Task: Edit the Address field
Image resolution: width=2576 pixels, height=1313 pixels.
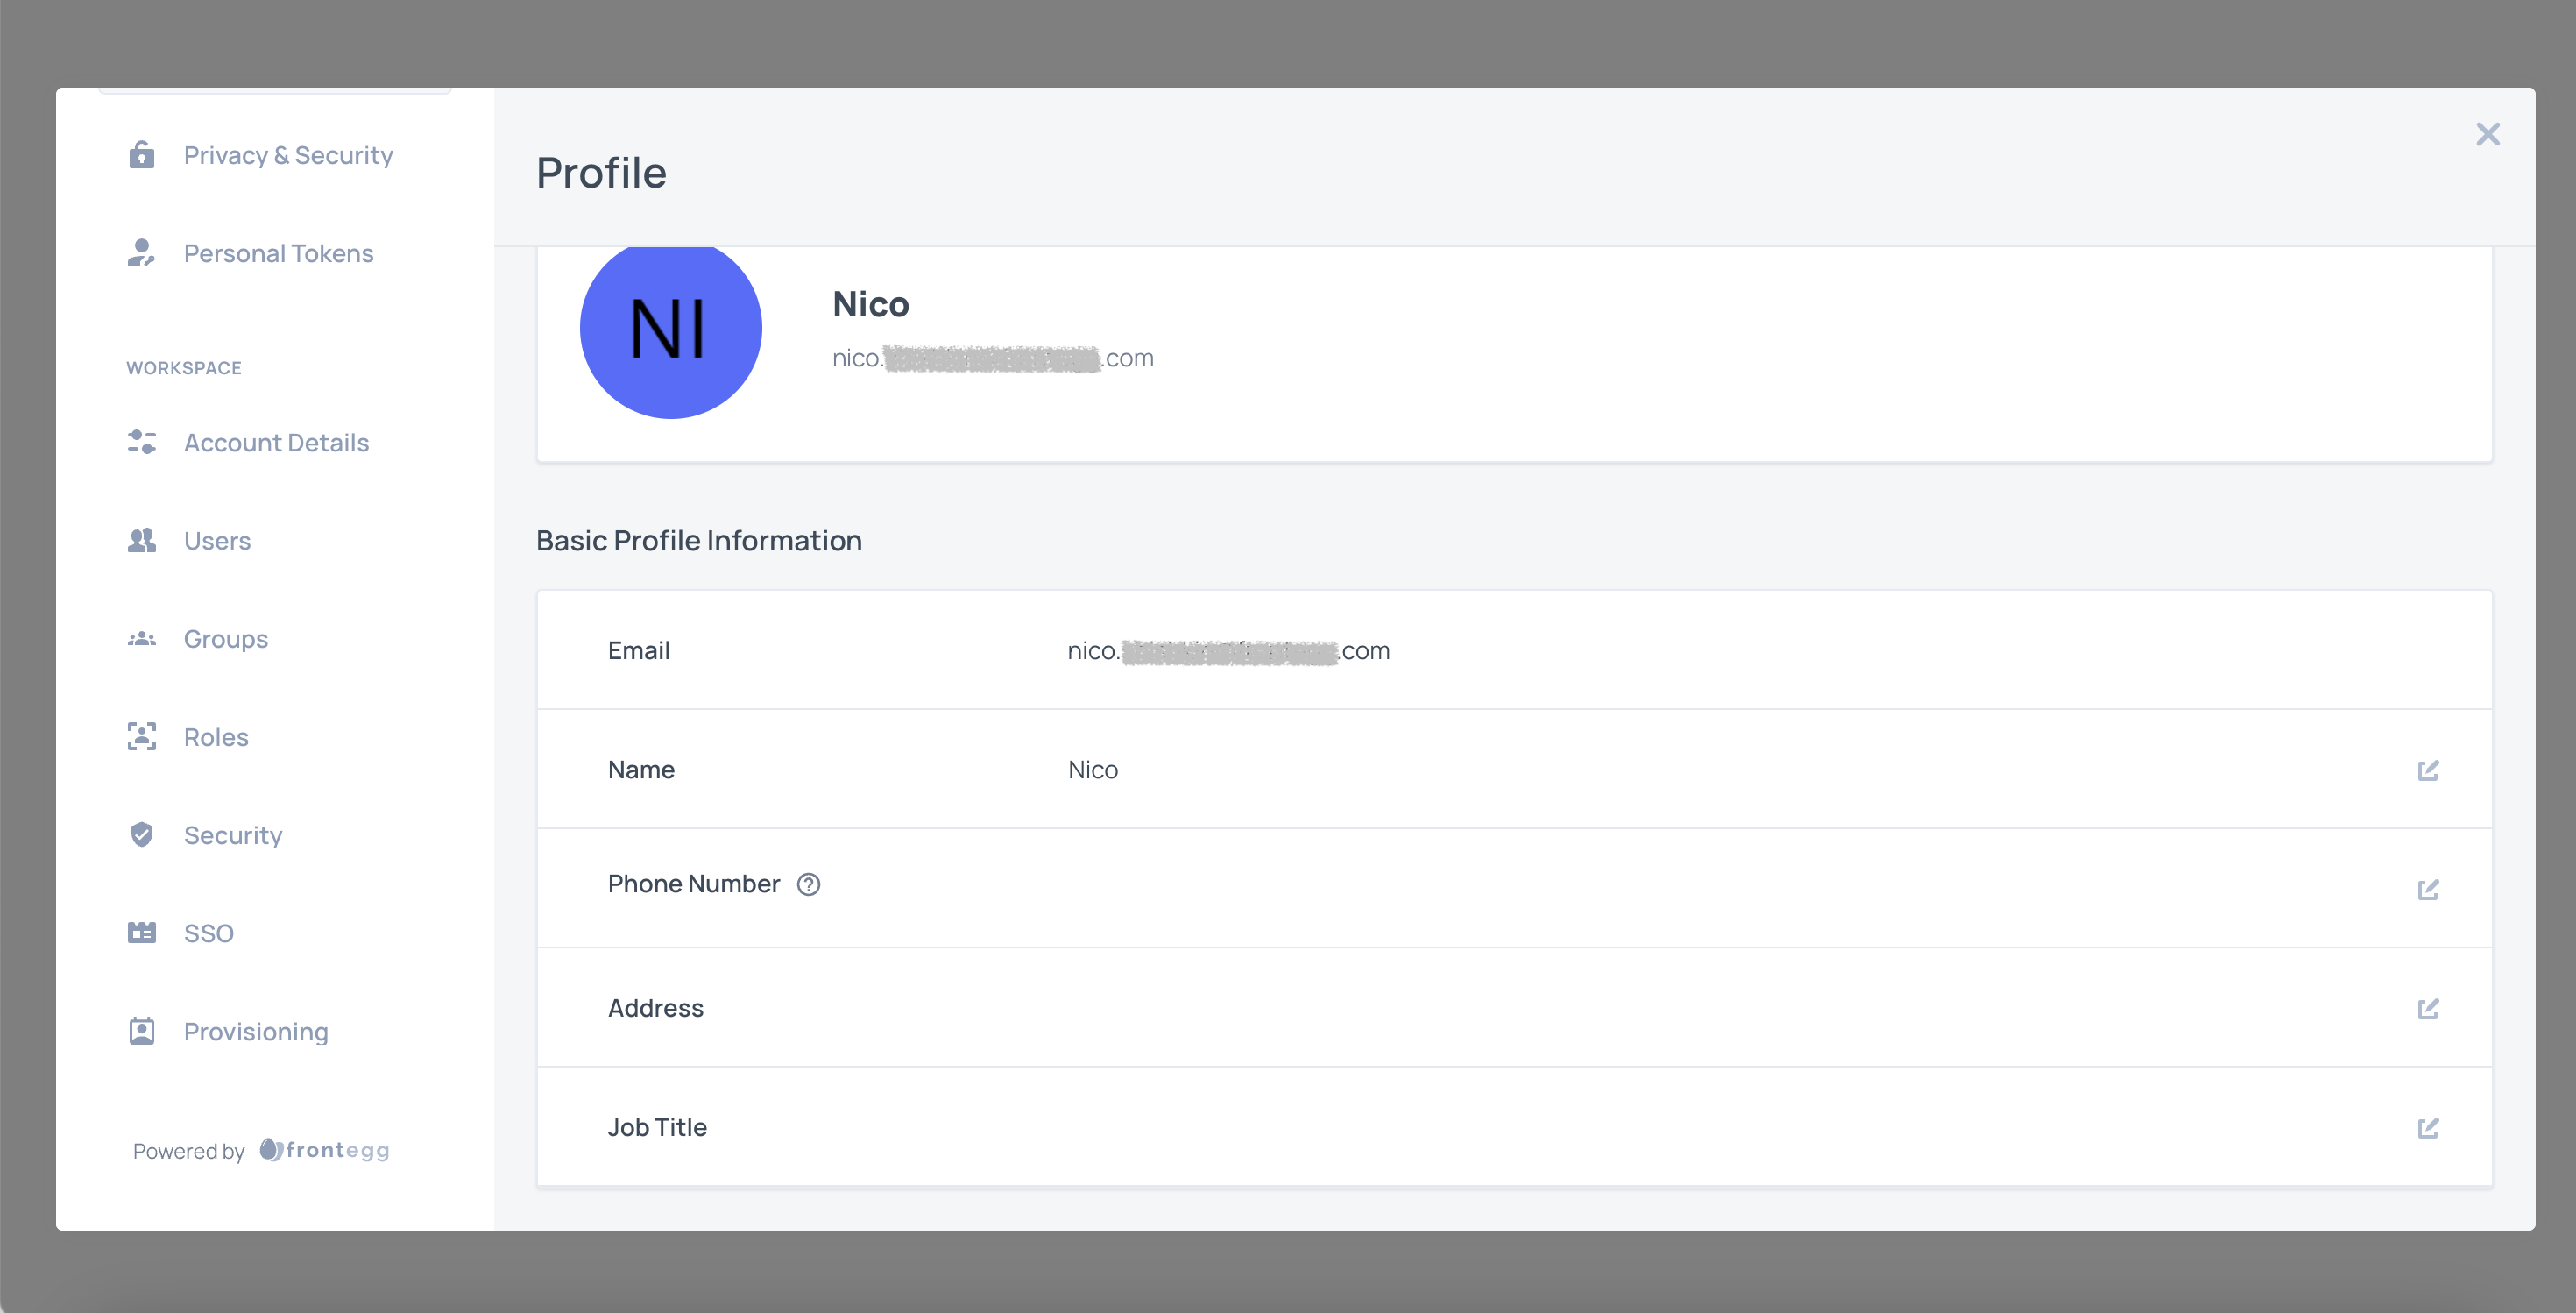Action: pyautogui.click(x=2427, y=1008)
